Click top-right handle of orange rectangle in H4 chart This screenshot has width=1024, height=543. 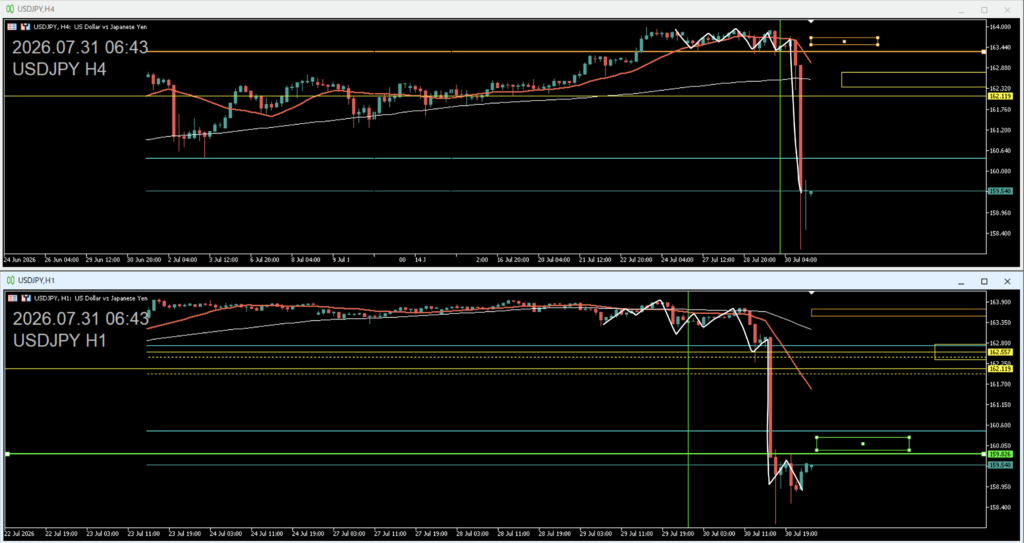point(878,37)
